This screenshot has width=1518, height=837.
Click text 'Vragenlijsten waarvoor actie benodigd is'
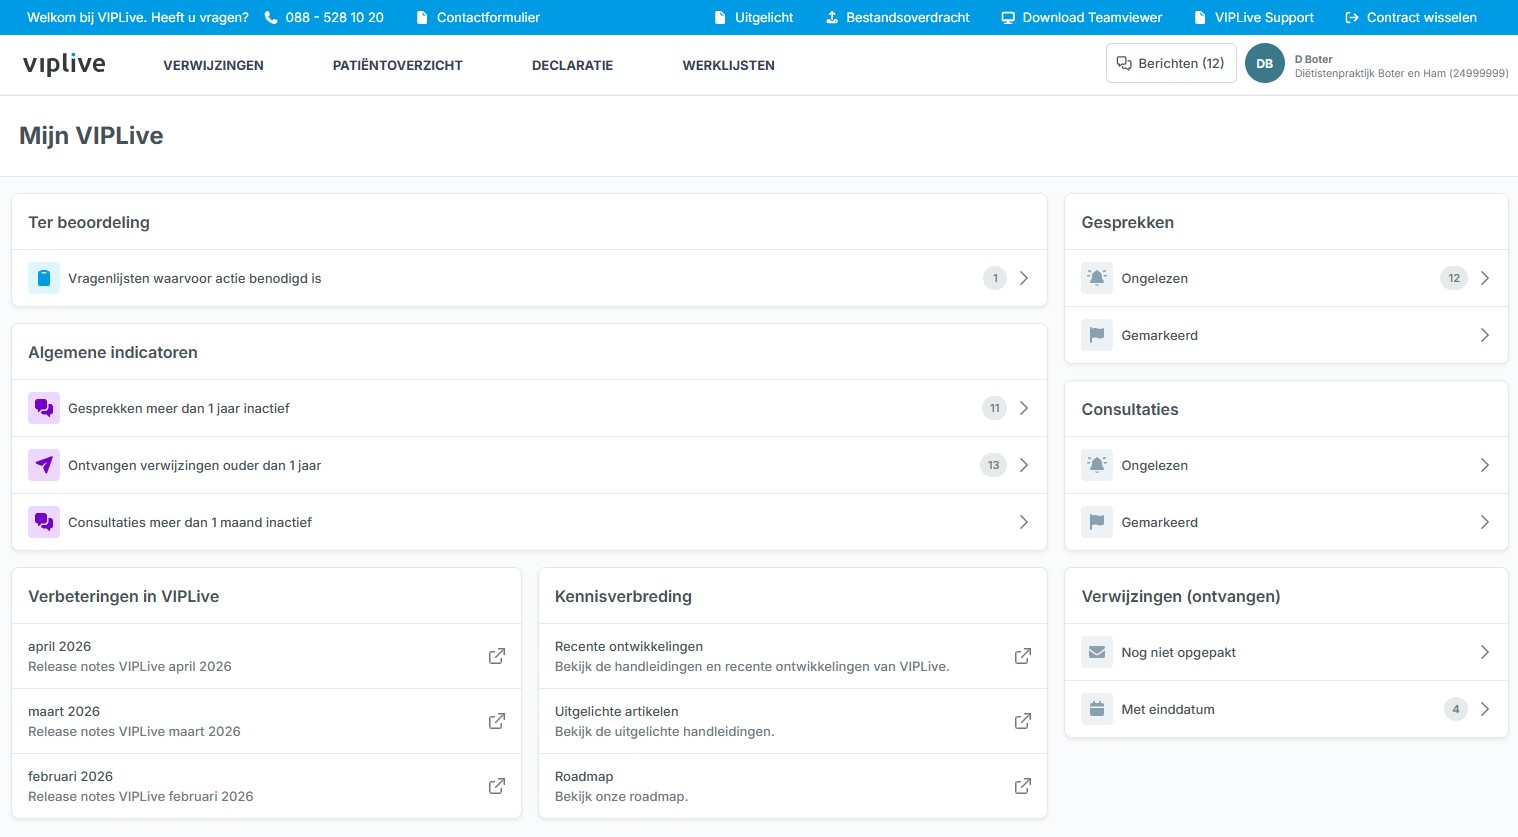(195, 278)
